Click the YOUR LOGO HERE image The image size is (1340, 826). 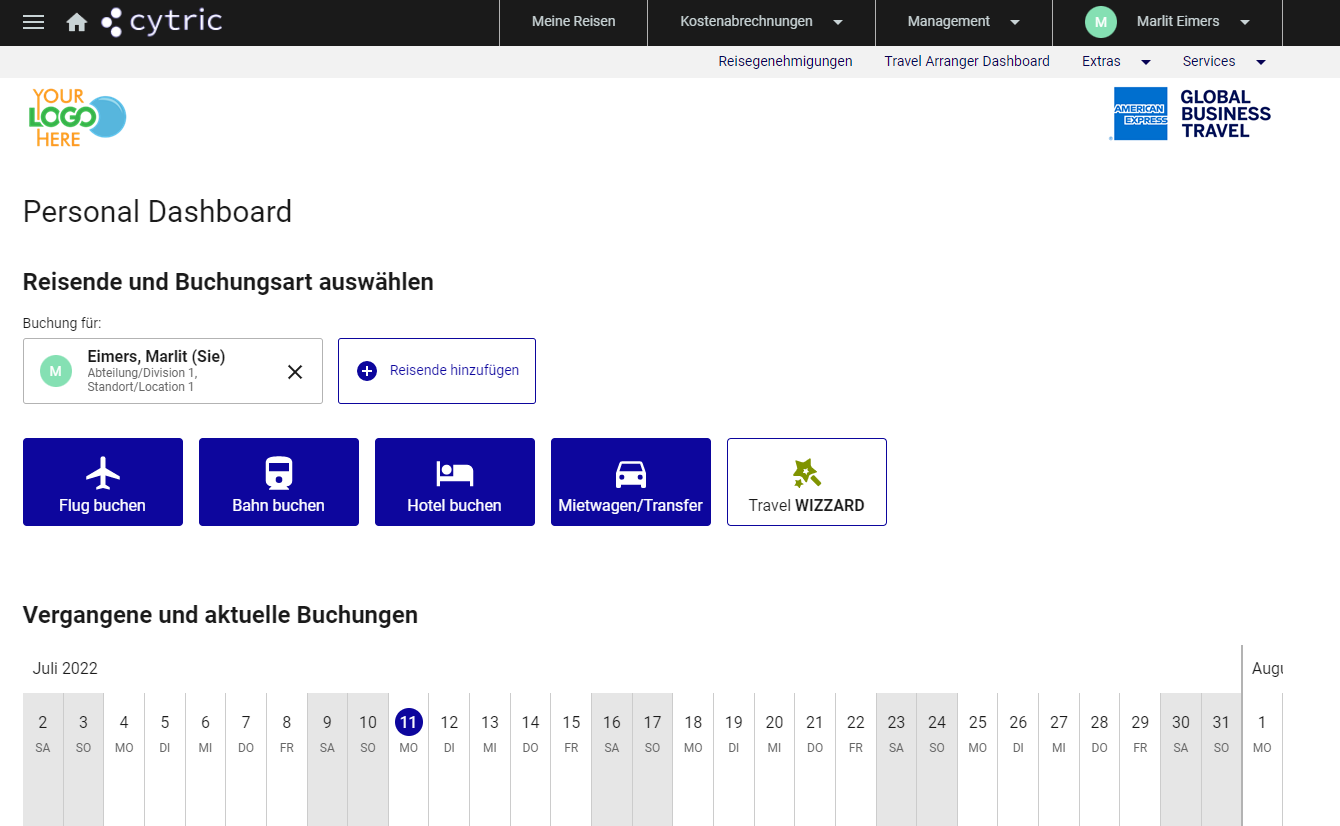point(77,118)
